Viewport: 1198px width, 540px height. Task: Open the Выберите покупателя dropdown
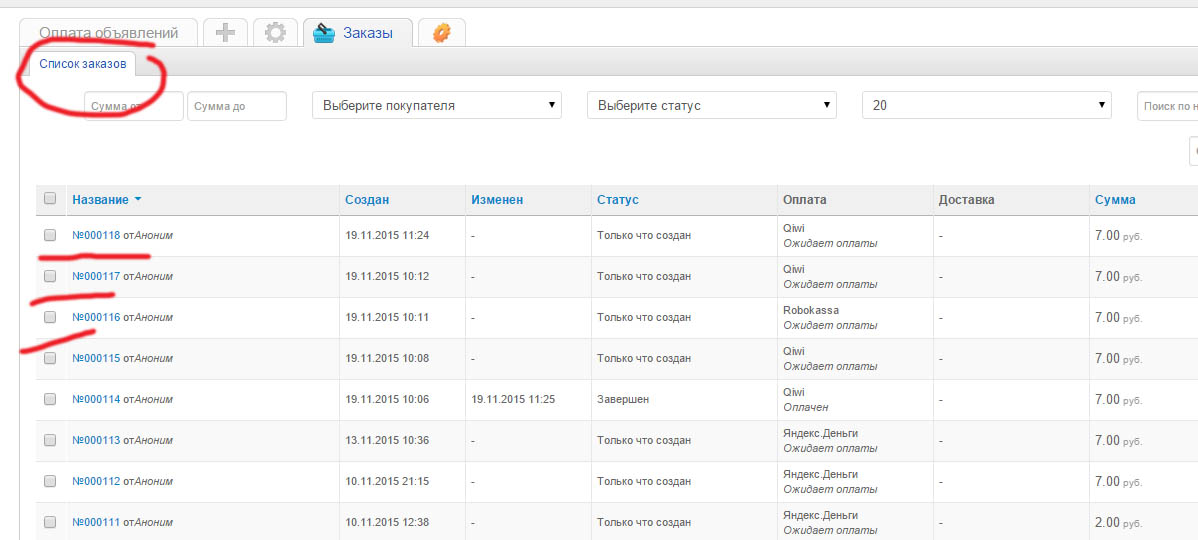pyautogui.click(x=437, y=105)
